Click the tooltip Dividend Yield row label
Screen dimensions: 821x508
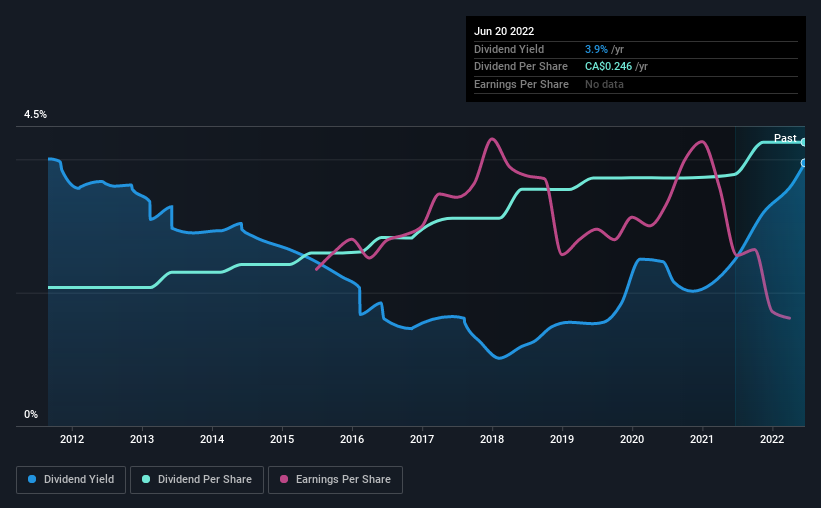509,49
